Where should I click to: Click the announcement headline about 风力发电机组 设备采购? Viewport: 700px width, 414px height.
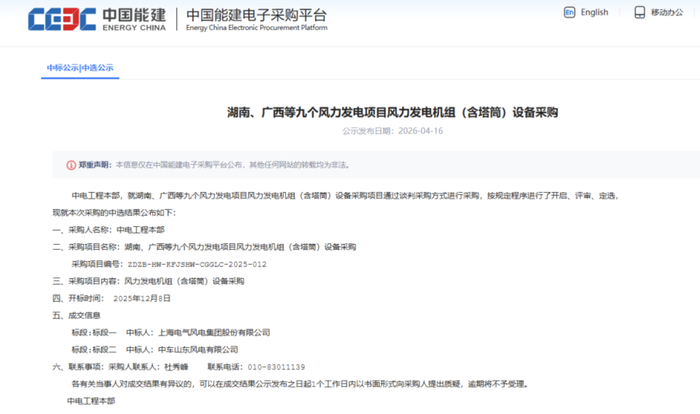392,113
